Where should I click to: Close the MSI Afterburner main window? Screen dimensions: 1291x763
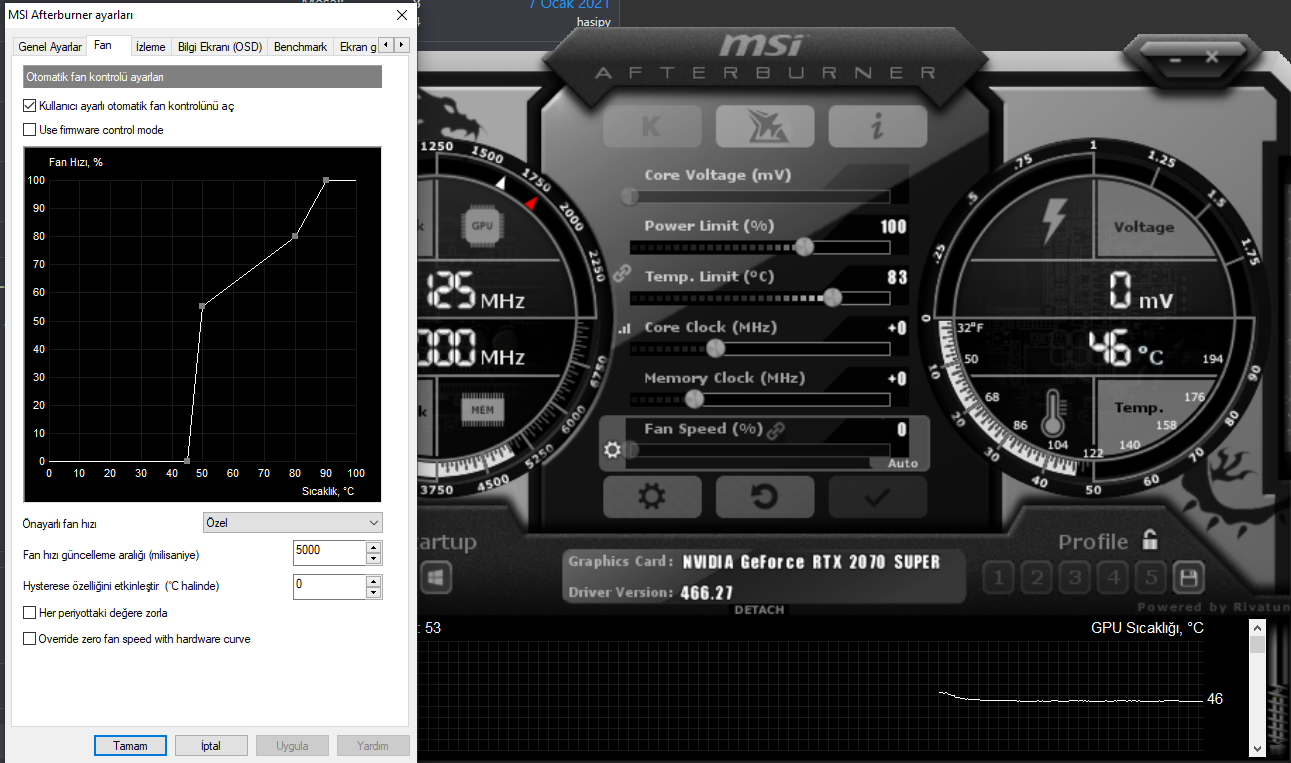pyautogui.click(x=1212, y=58)
